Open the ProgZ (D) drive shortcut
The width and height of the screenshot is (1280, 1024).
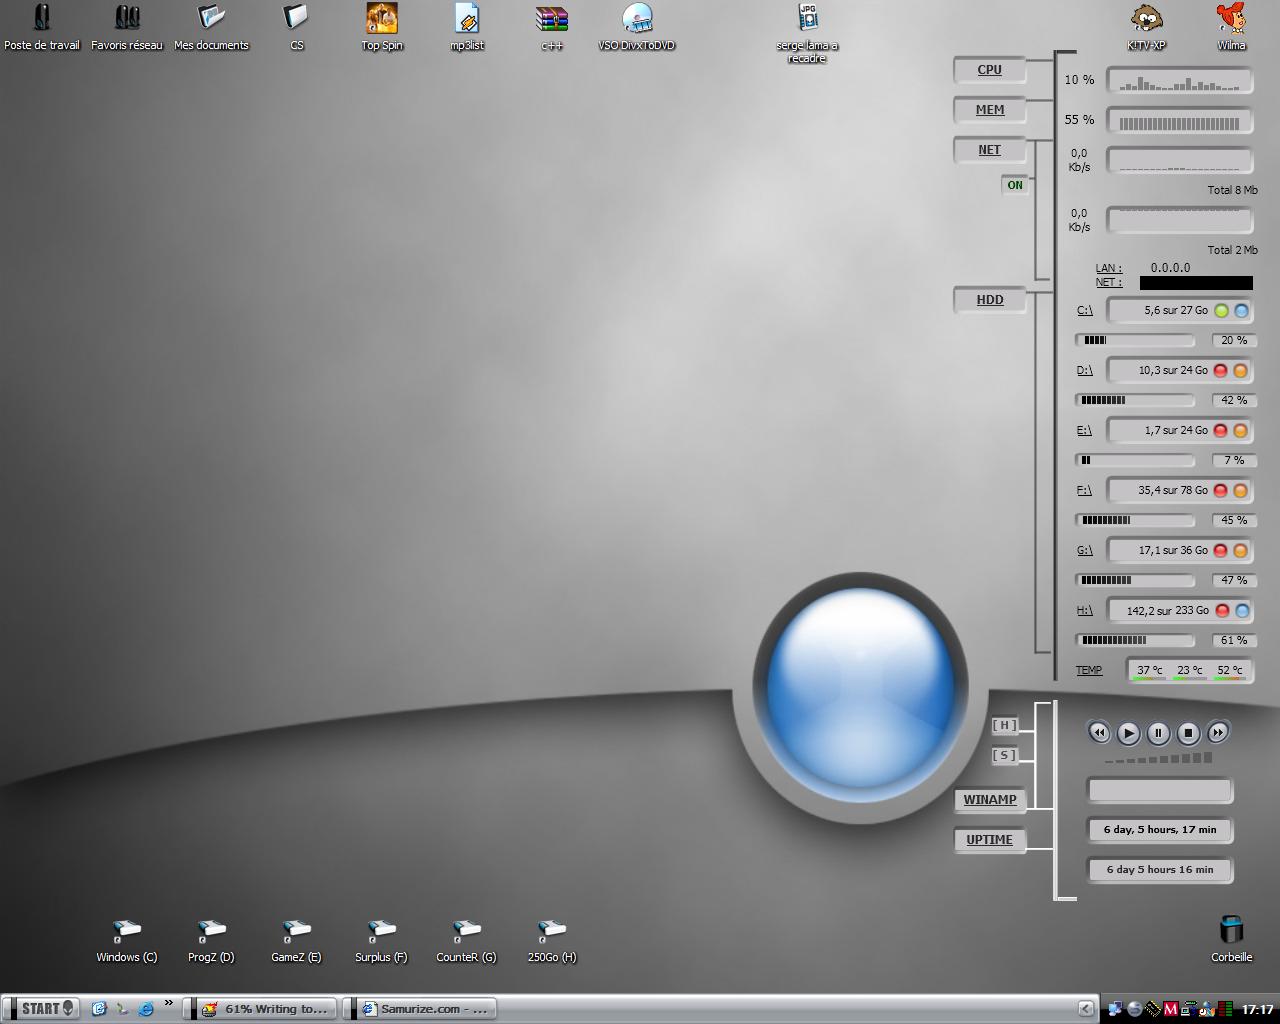coord(211,941)
